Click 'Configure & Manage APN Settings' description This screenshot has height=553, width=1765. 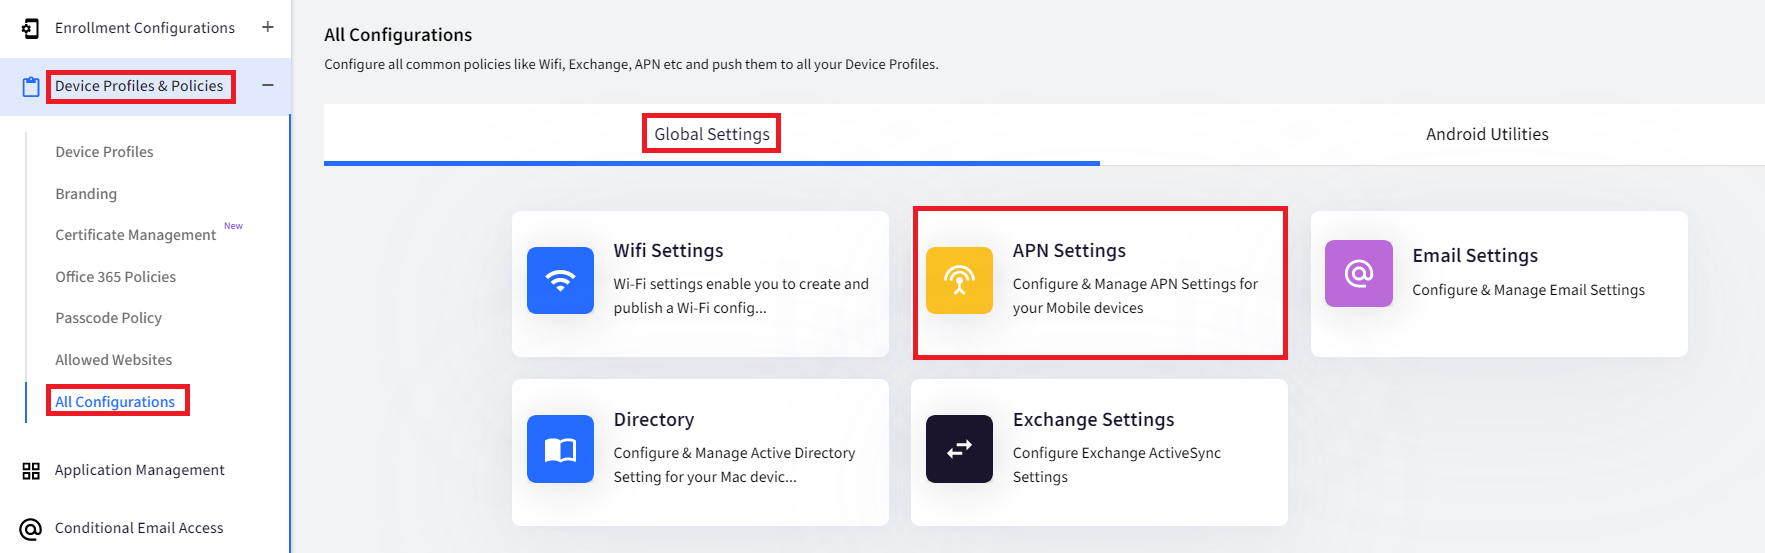(x=1135, y=296)
